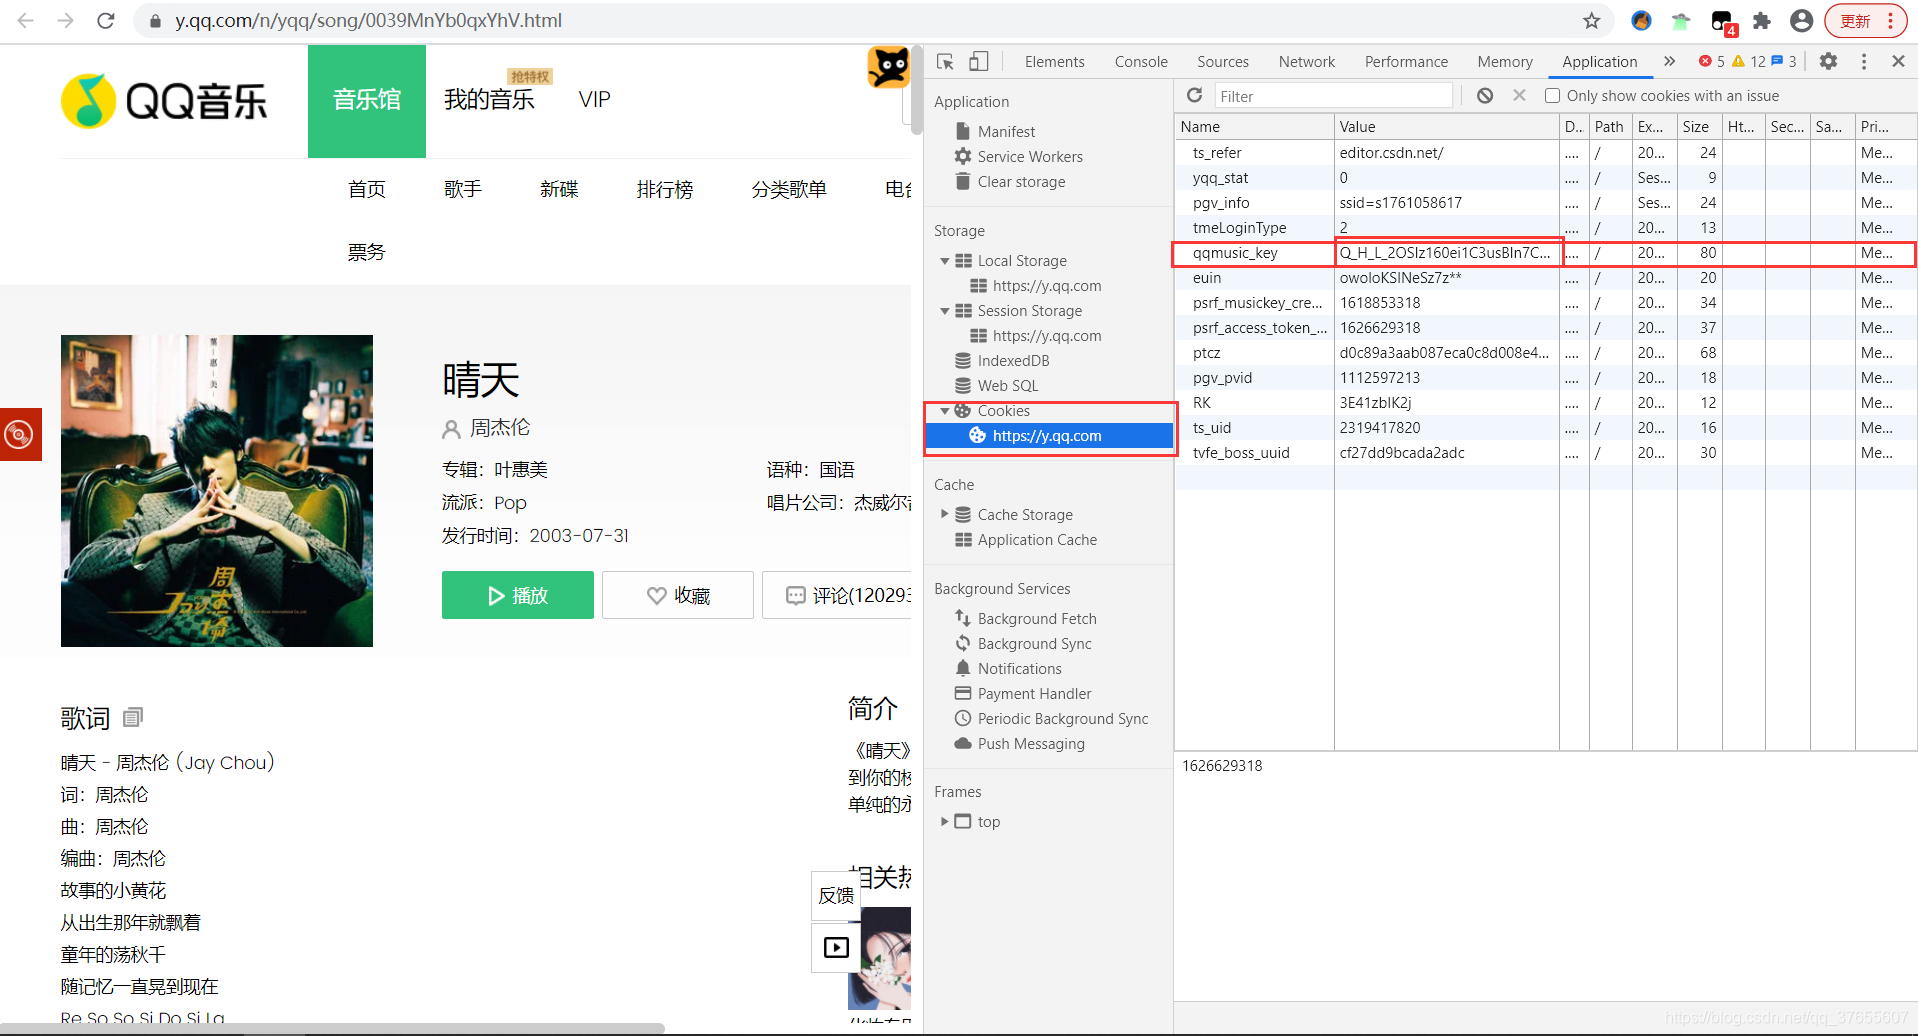Select the tvfe_boss_uuid cookie row
Screen dimensions: 1918x1036
click(x=1545, y=453)
